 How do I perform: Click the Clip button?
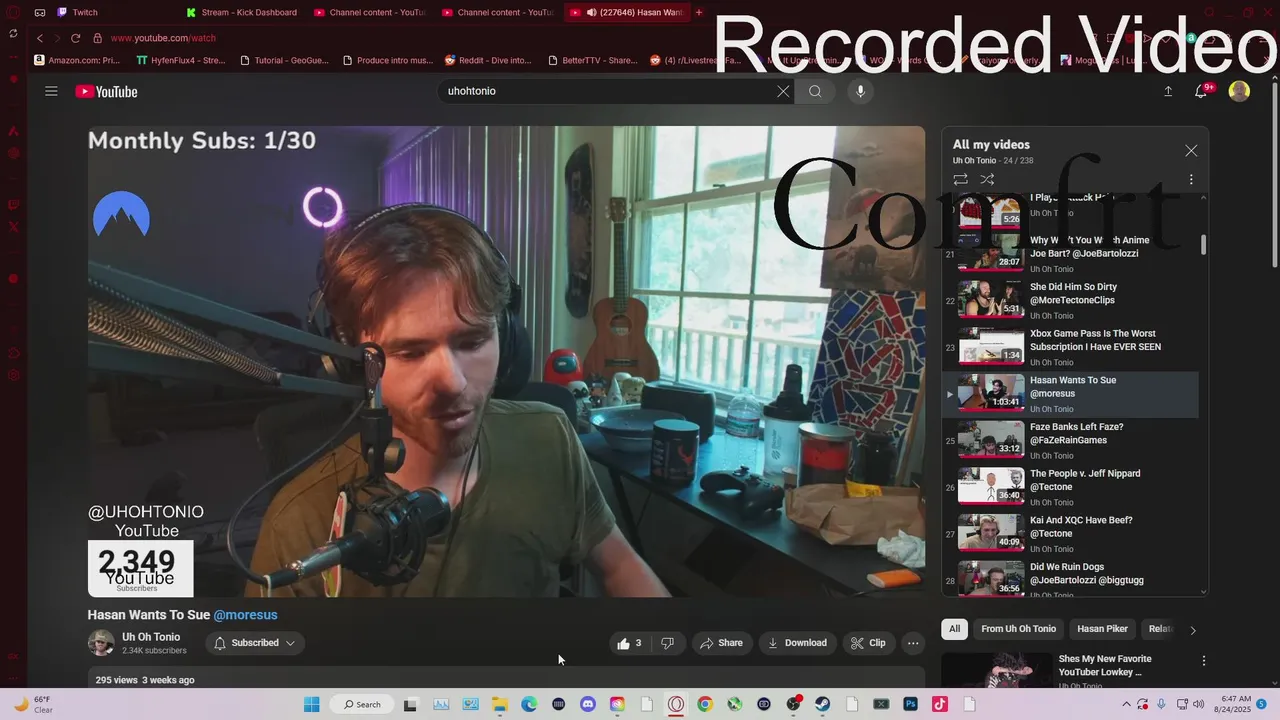tap(868, 643)
